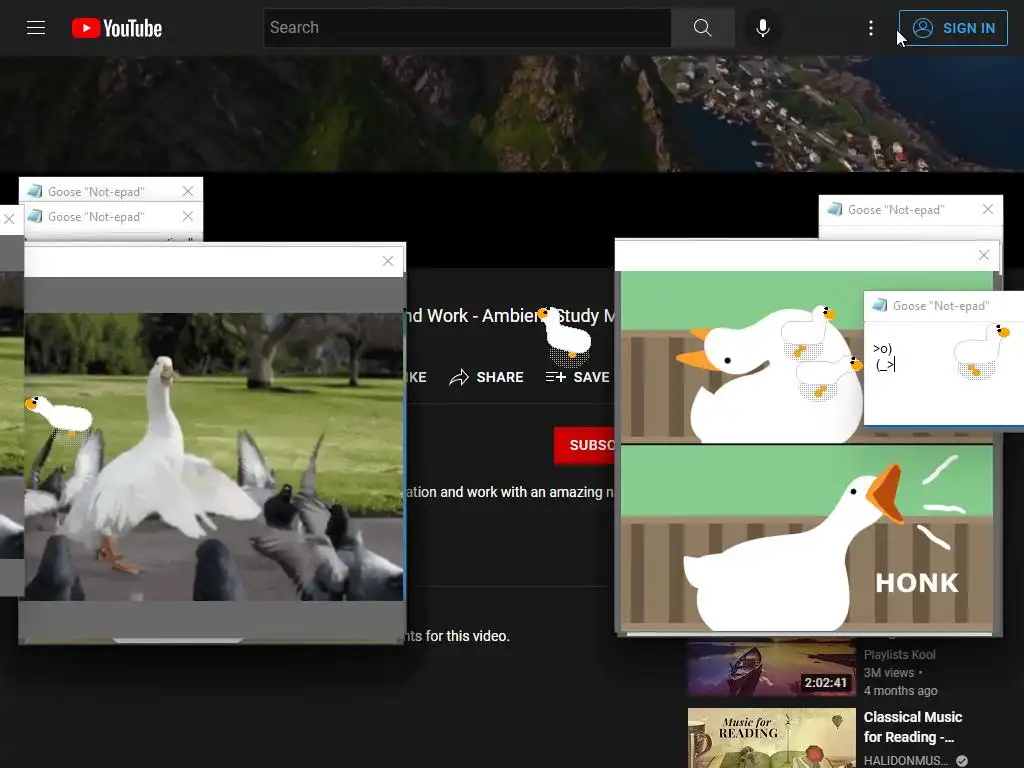Click the Search input field

pos(468,27)
